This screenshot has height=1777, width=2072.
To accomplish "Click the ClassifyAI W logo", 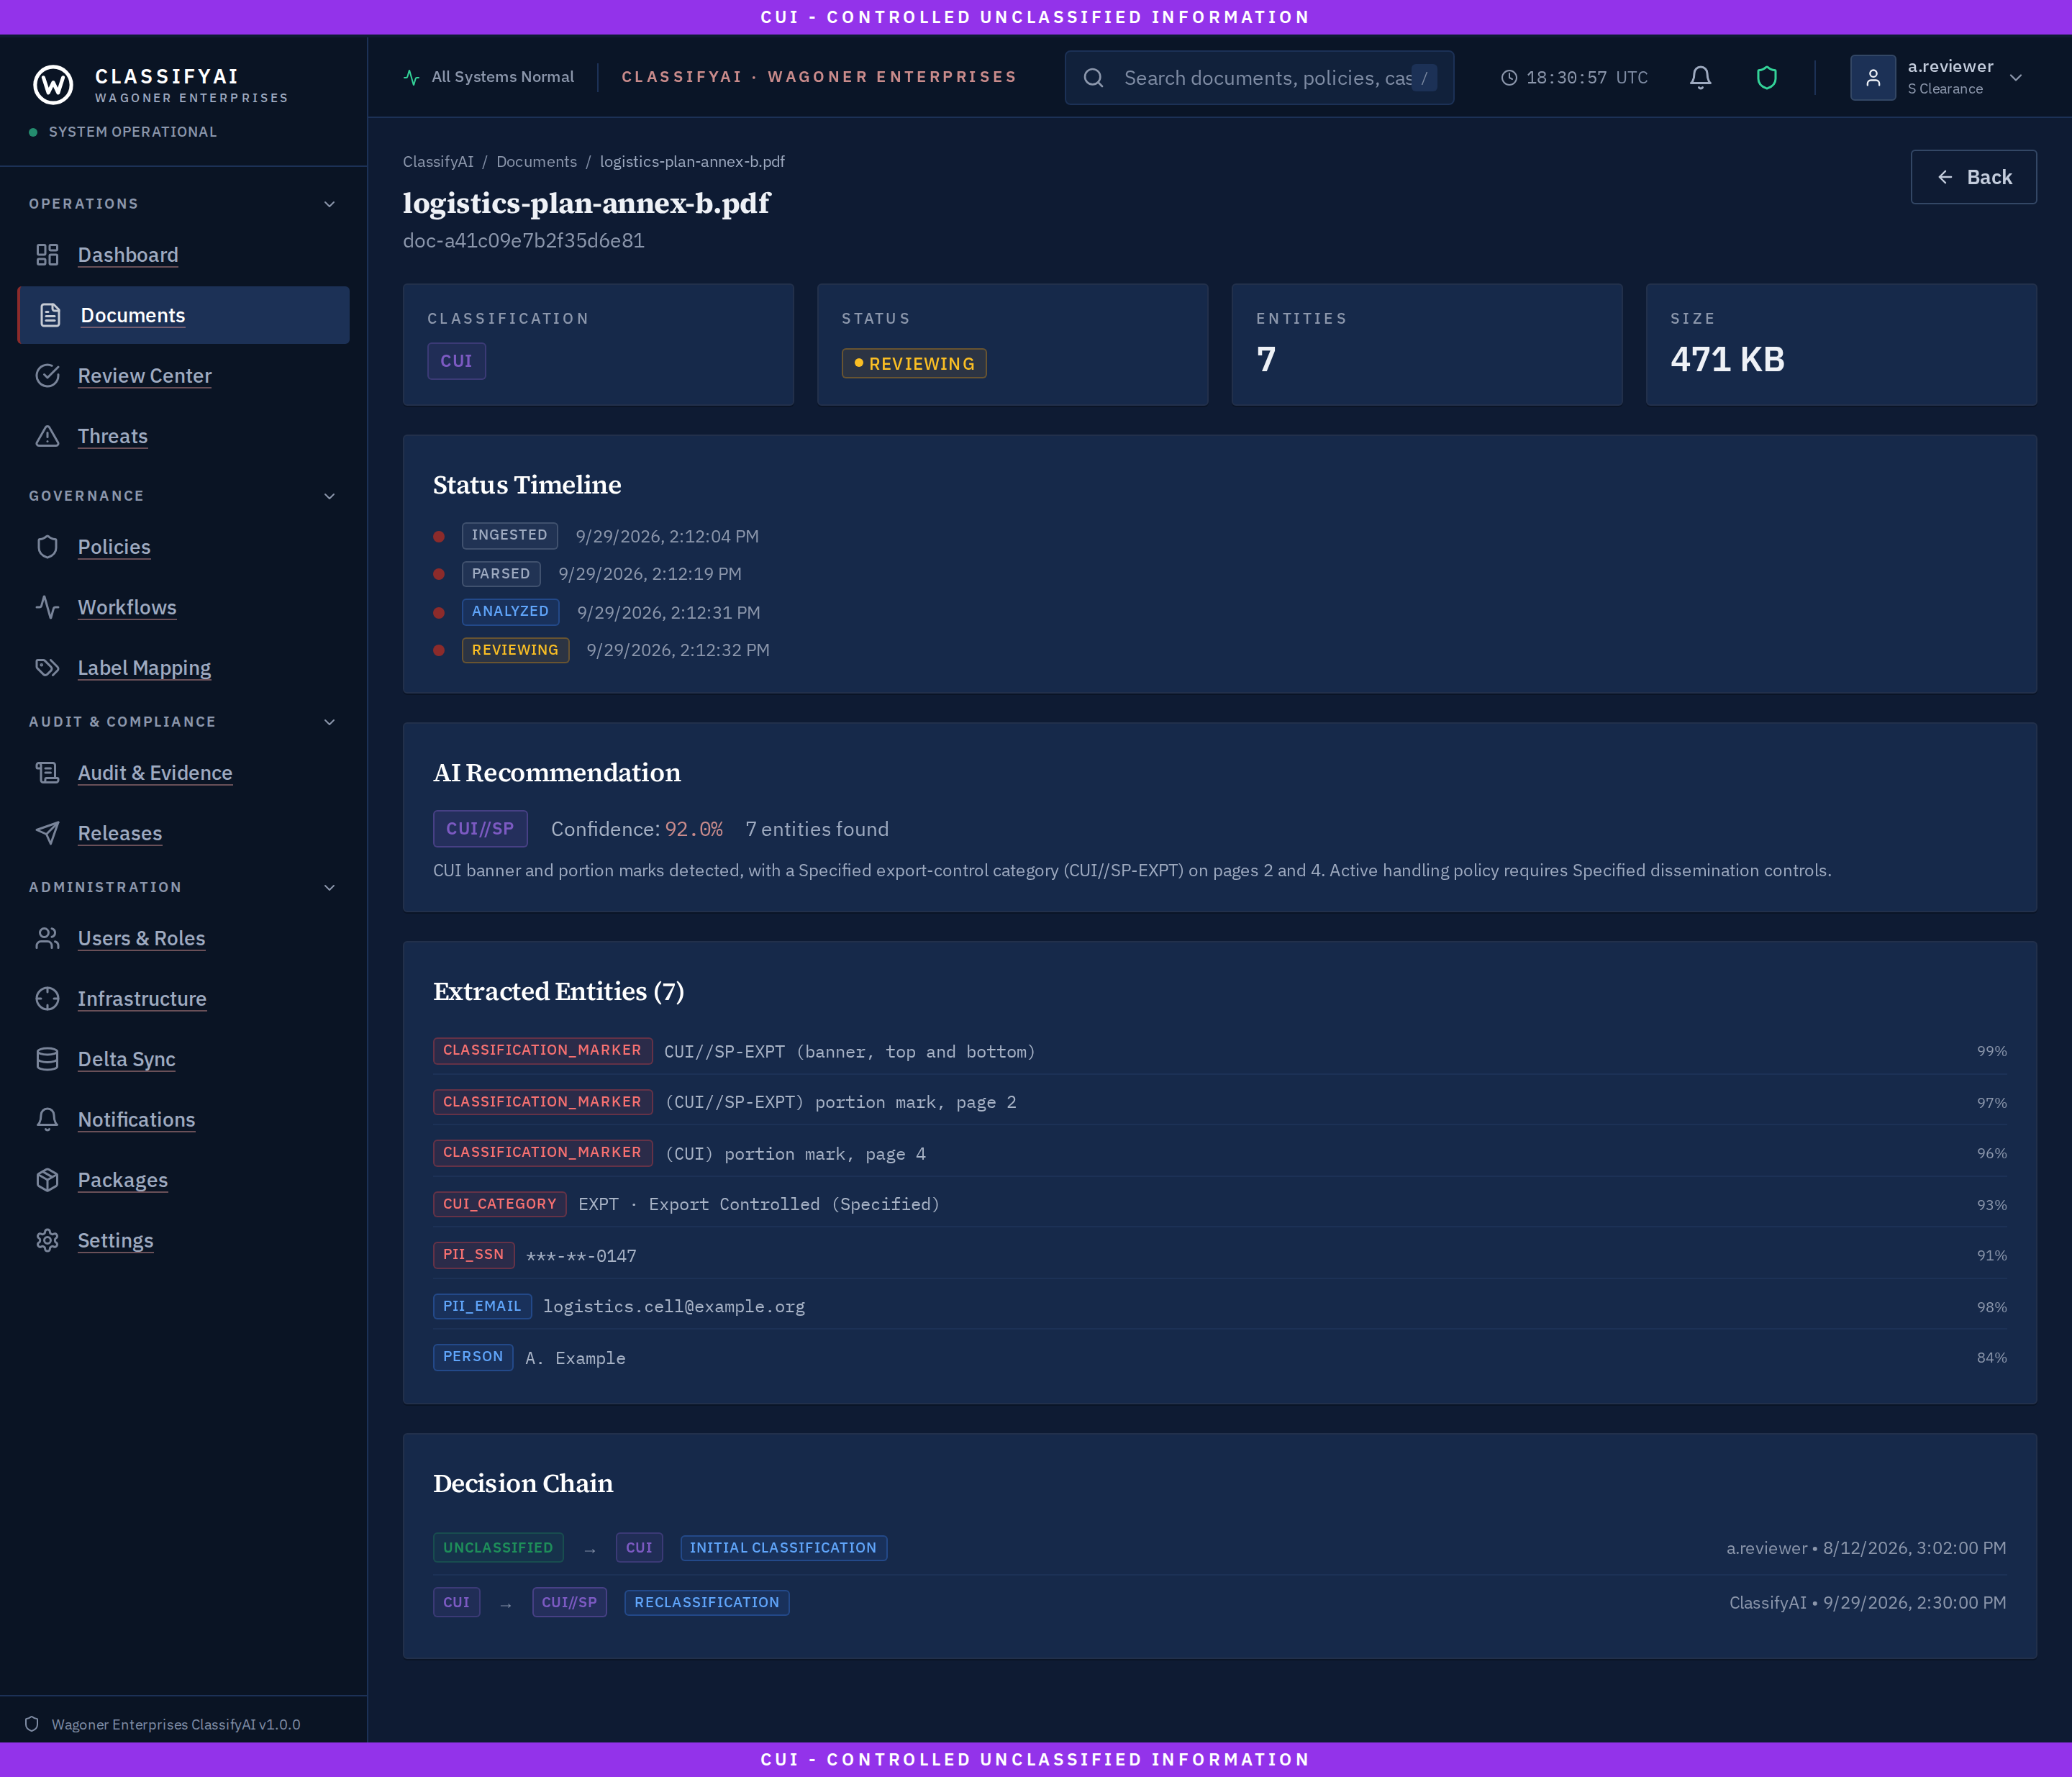I will 53,85.
